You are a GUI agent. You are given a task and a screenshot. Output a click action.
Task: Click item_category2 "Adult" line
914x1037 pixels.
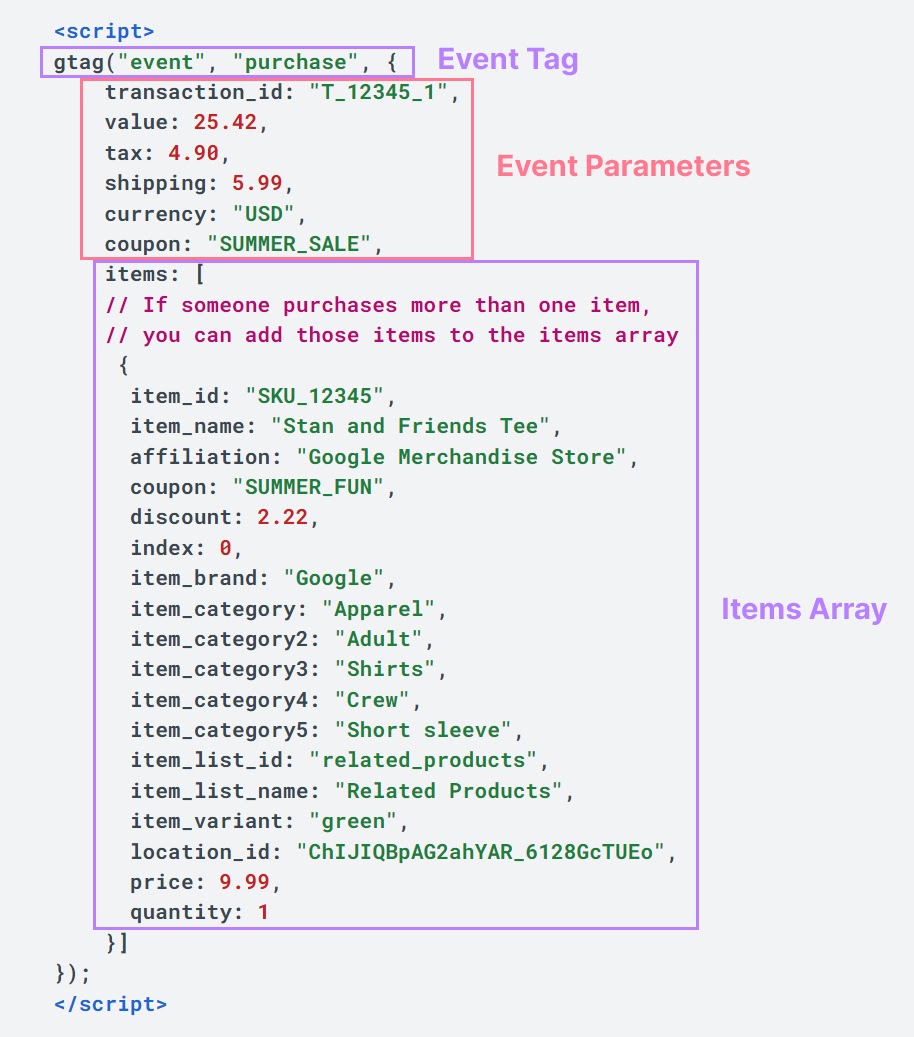(282, 639)
